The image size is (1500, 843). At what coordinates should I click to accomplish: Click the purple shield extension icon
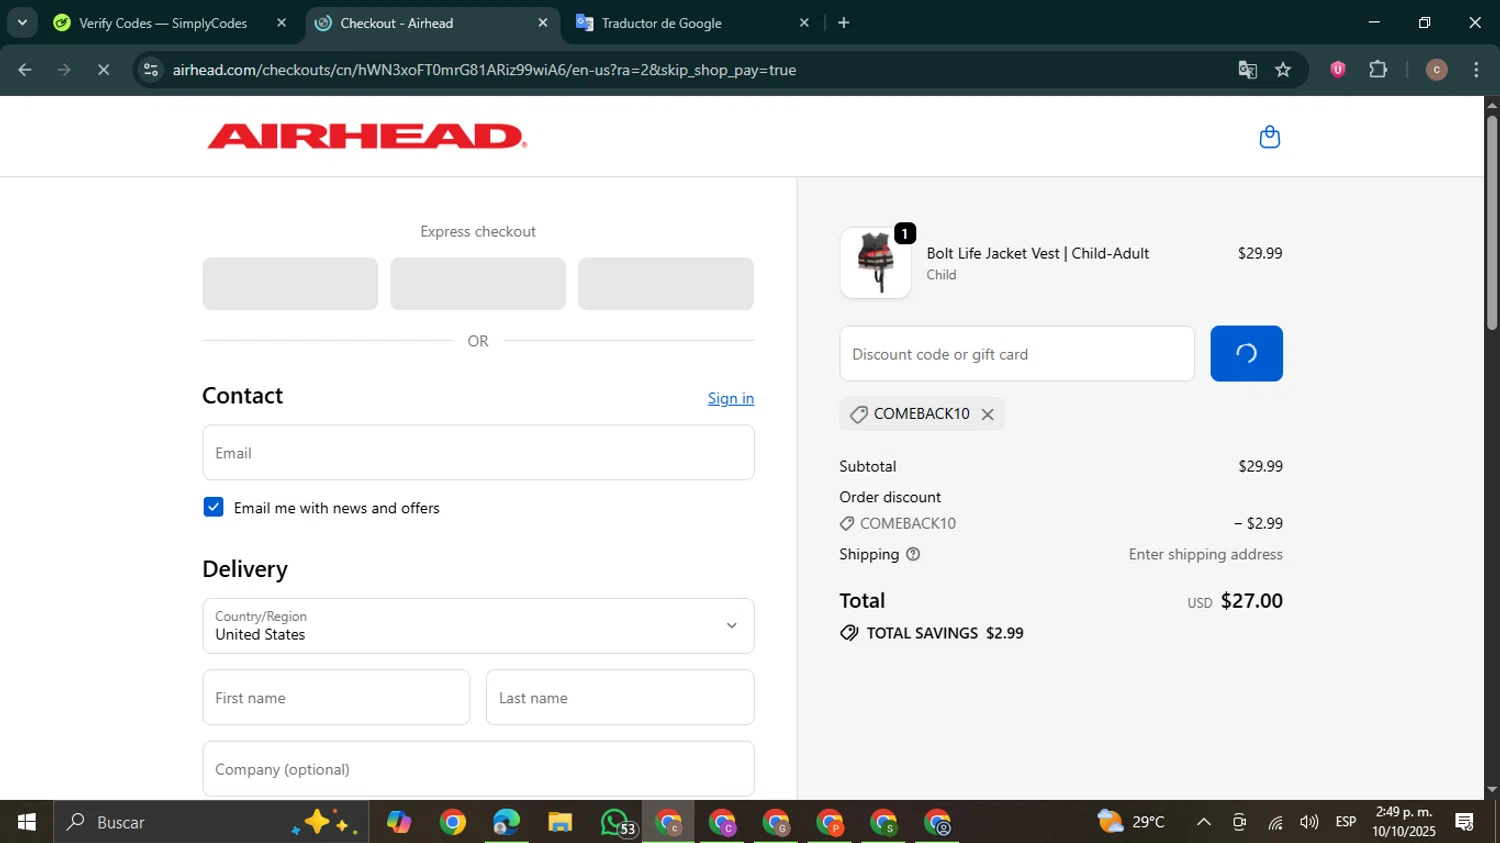tap(1337, 70)
